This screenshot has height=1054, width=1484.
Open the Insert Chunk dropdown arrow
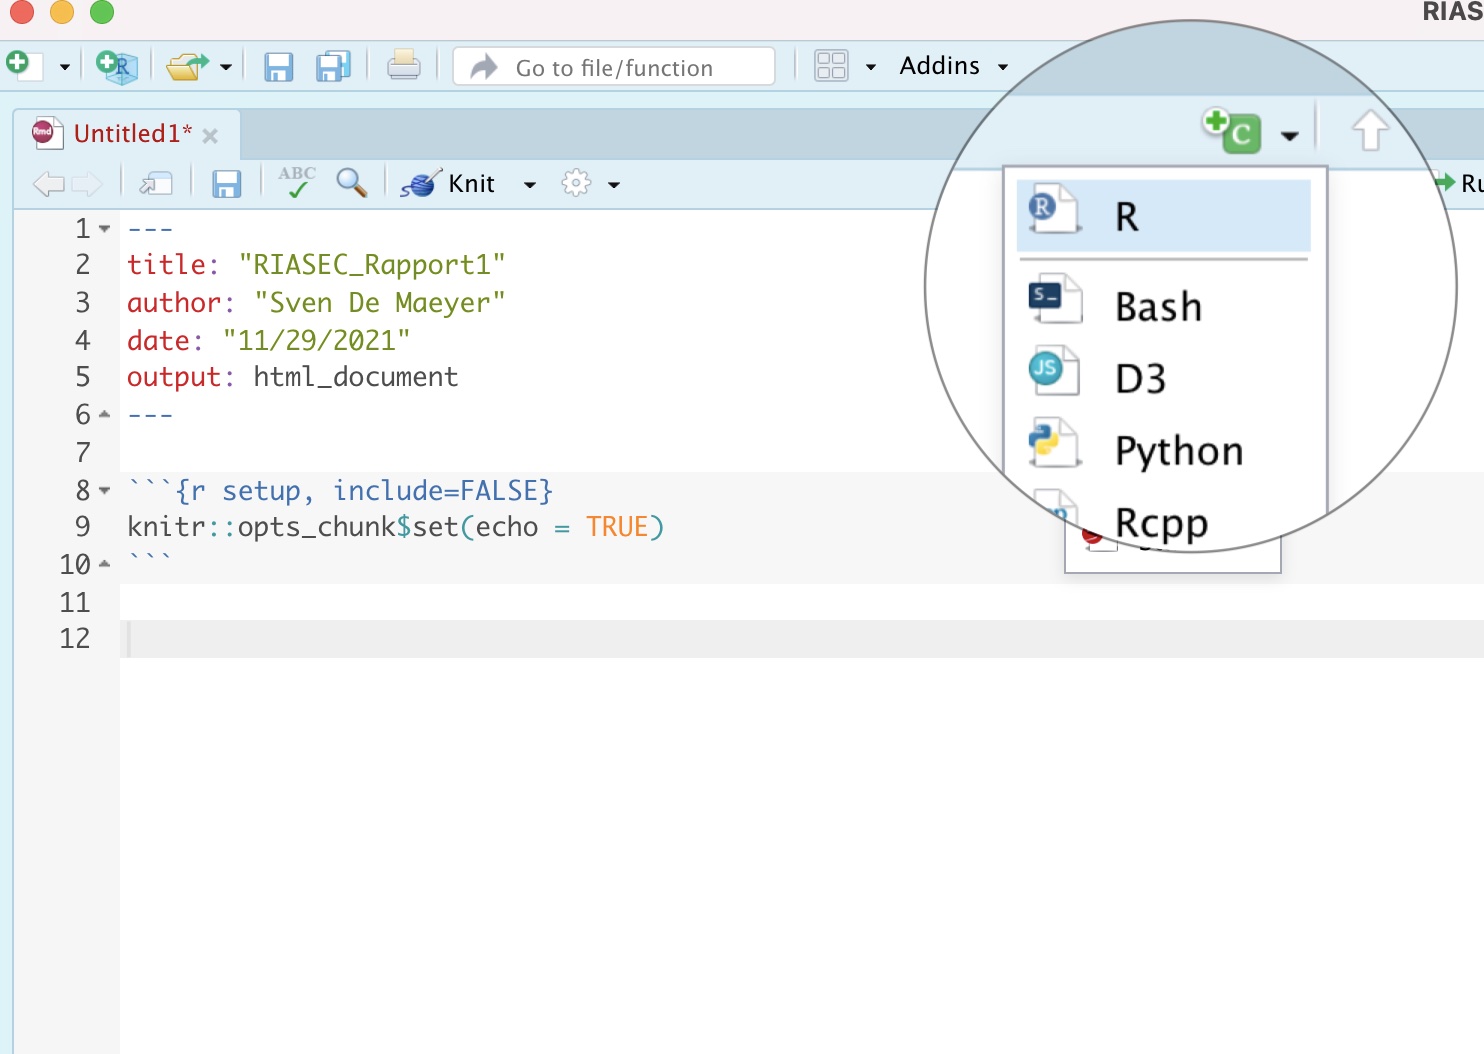pos(1290,136)
